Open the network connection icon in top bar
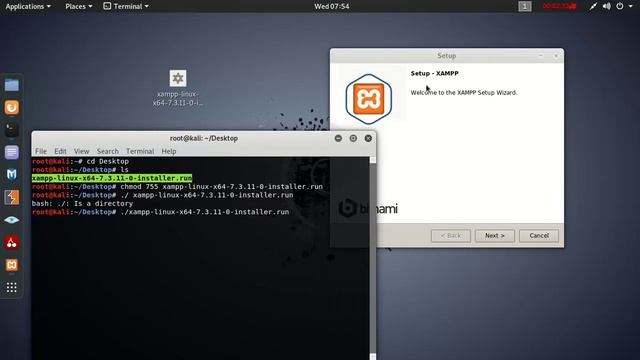The height and width of the screenshot is (360, 640). tap(593, 6)
